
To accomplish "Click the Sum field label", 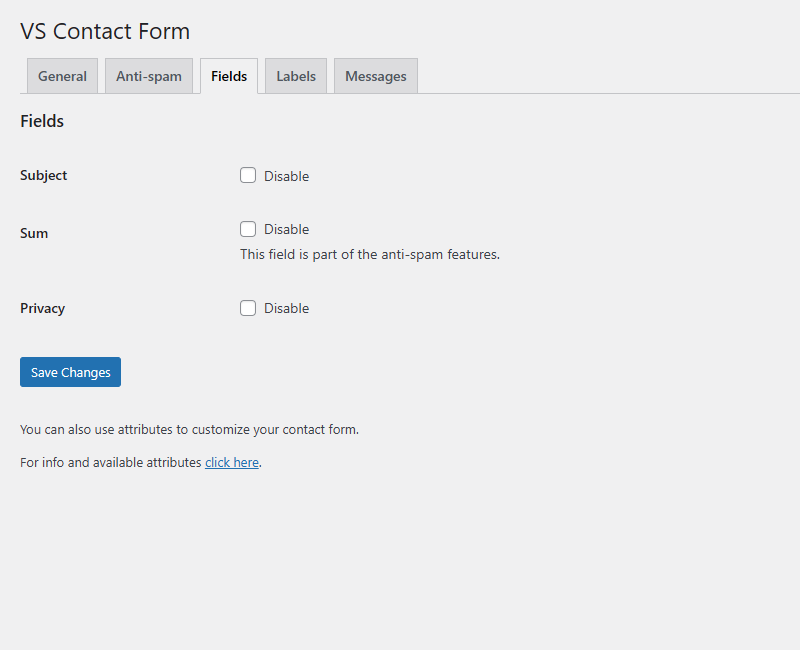I will pyautogui.click(x=33, y=233).
